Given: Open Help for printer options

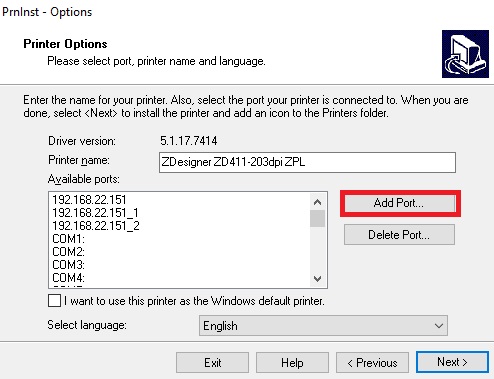Looking at the screenshot, I should click(292, 362).
